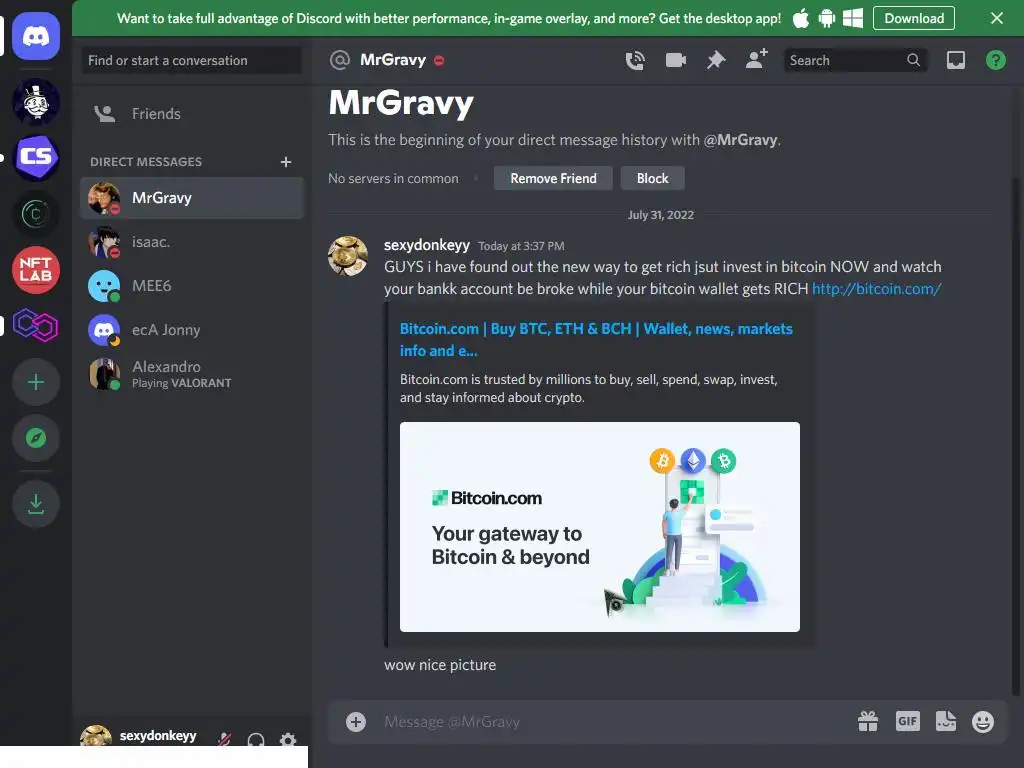The height and width of the screenshot is (768, 1024).
Task: Start a voice call with MrGravy
Action: (x=635, y=60)
